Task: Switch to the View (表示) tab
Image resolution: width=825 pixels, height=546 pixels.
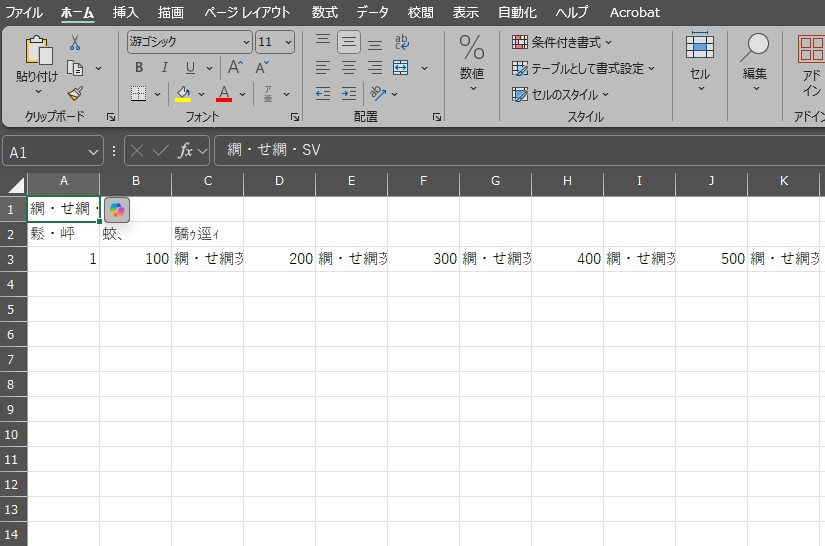Action: (466, 12)
